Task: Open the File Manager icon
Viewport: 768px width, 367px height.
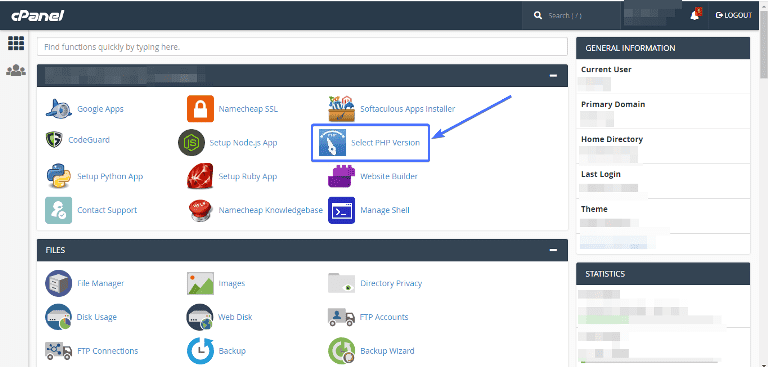Action: coord(59,283)
